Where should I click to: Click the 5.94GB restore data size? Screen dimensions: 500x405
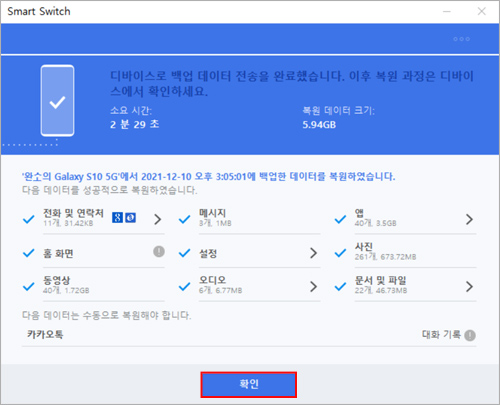[x=319, y=125]
